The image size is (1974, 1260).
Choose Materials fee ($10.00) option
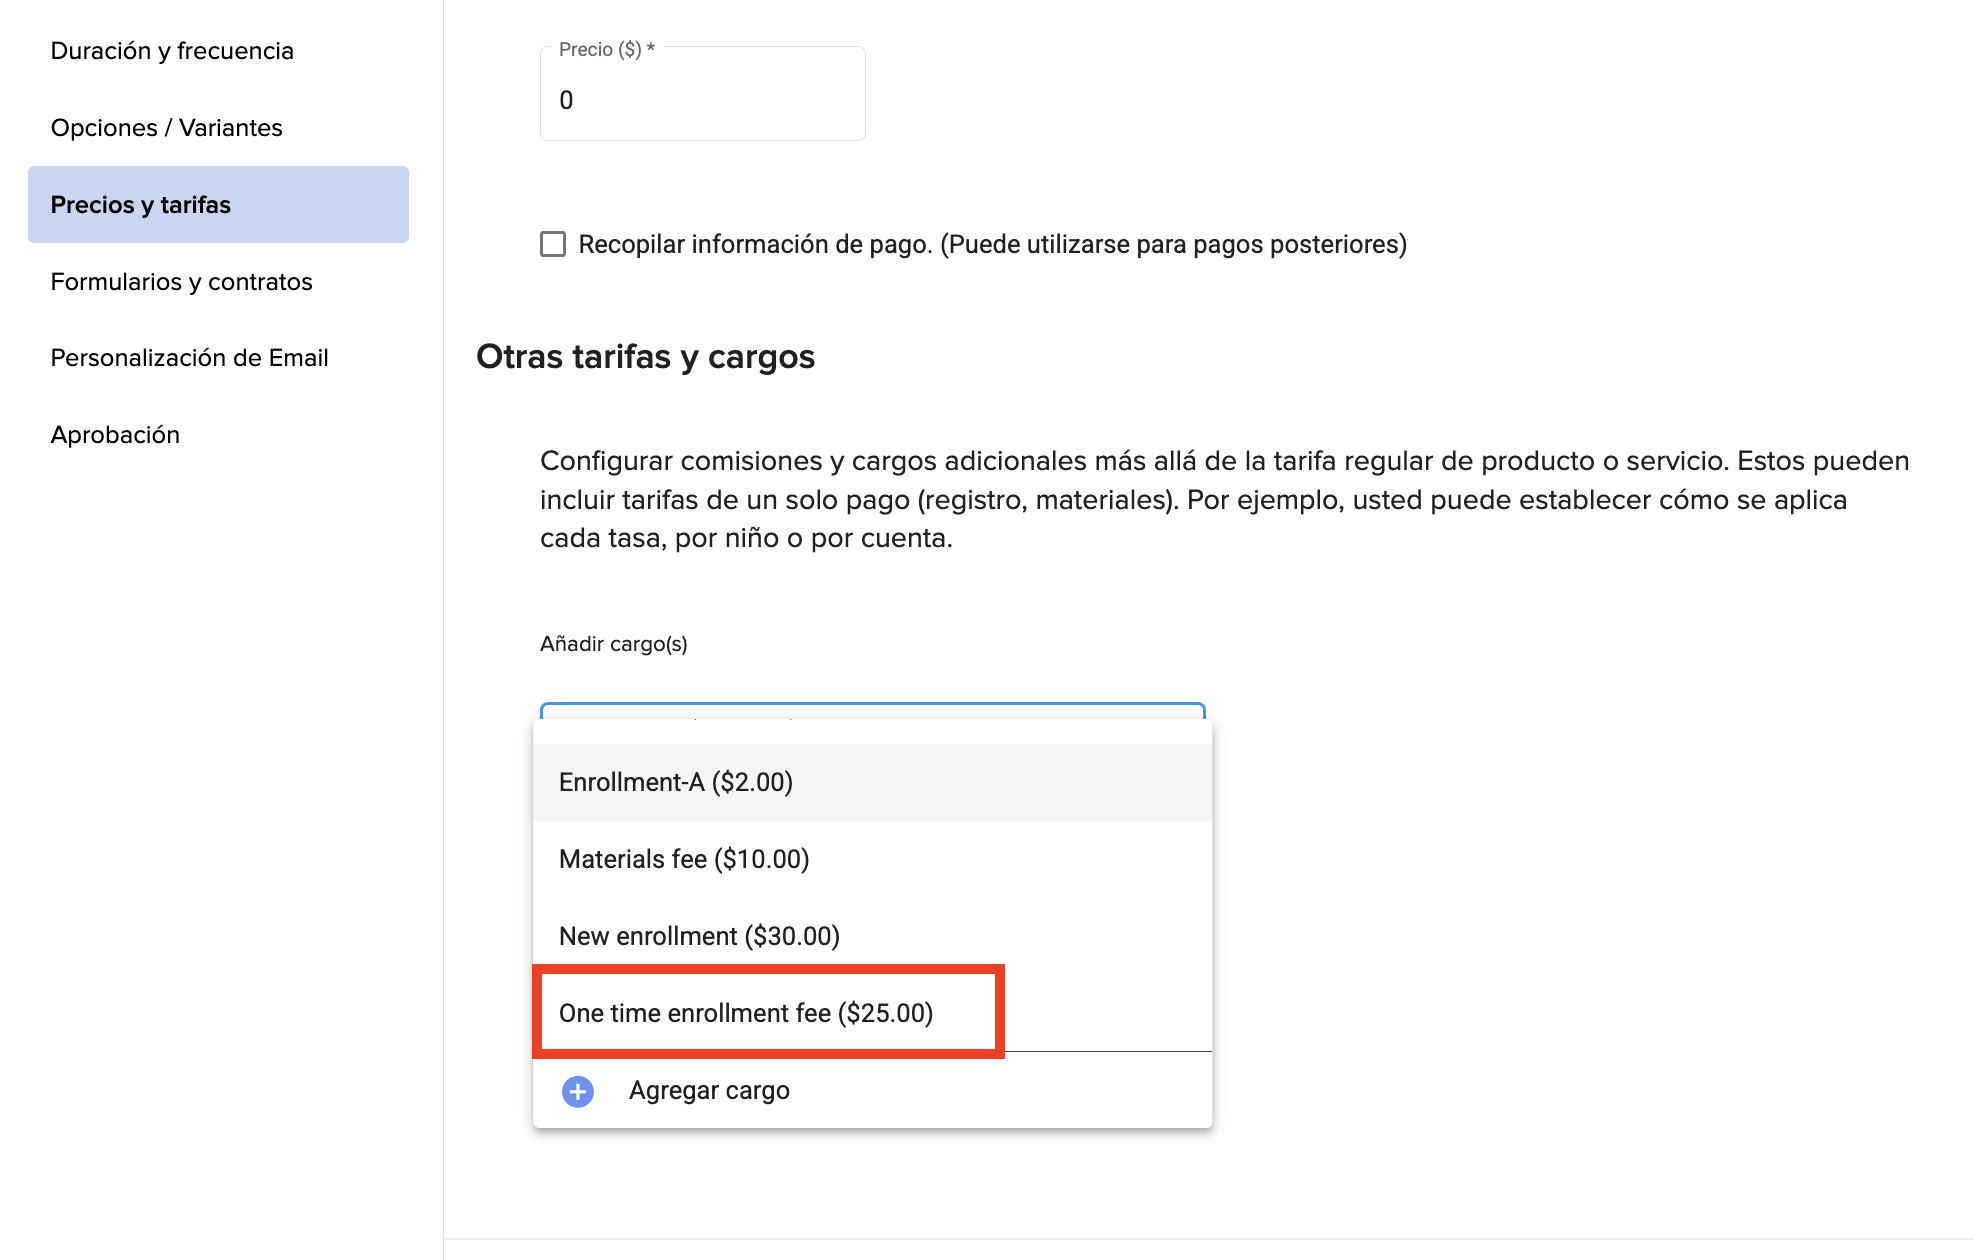pos(684,859)
